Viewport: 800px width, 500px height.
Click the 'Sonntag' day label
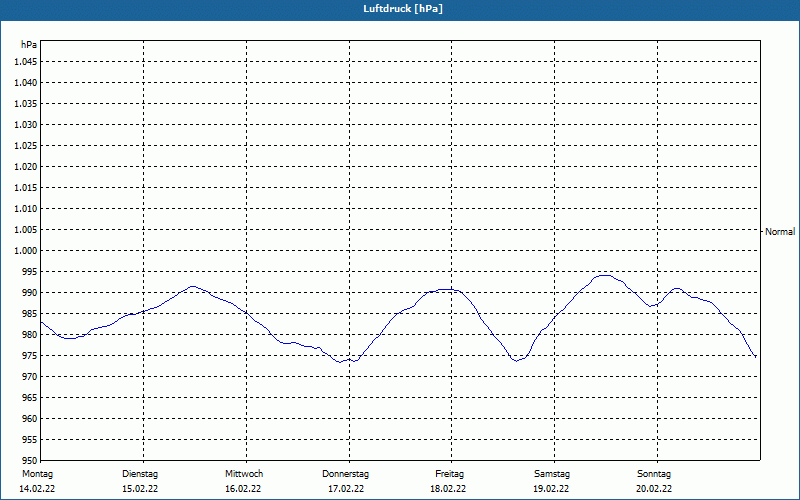pos(654,474)
